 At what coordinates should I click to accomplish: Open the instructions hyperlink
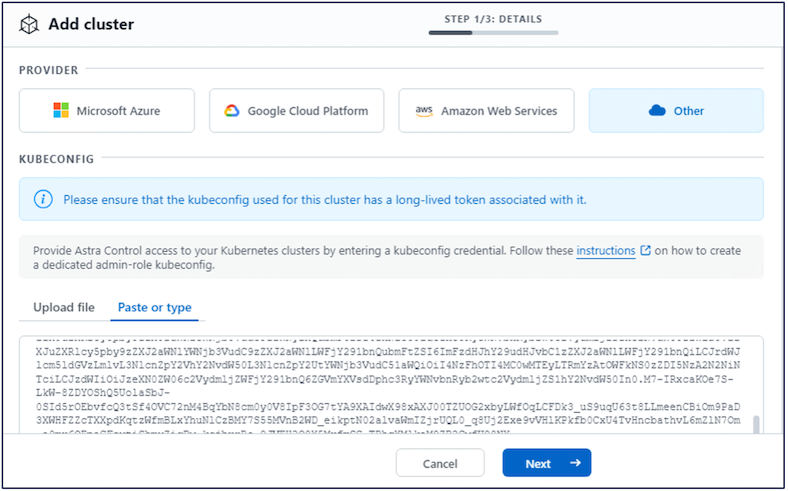pyautogui.click(x=606, y=251)
